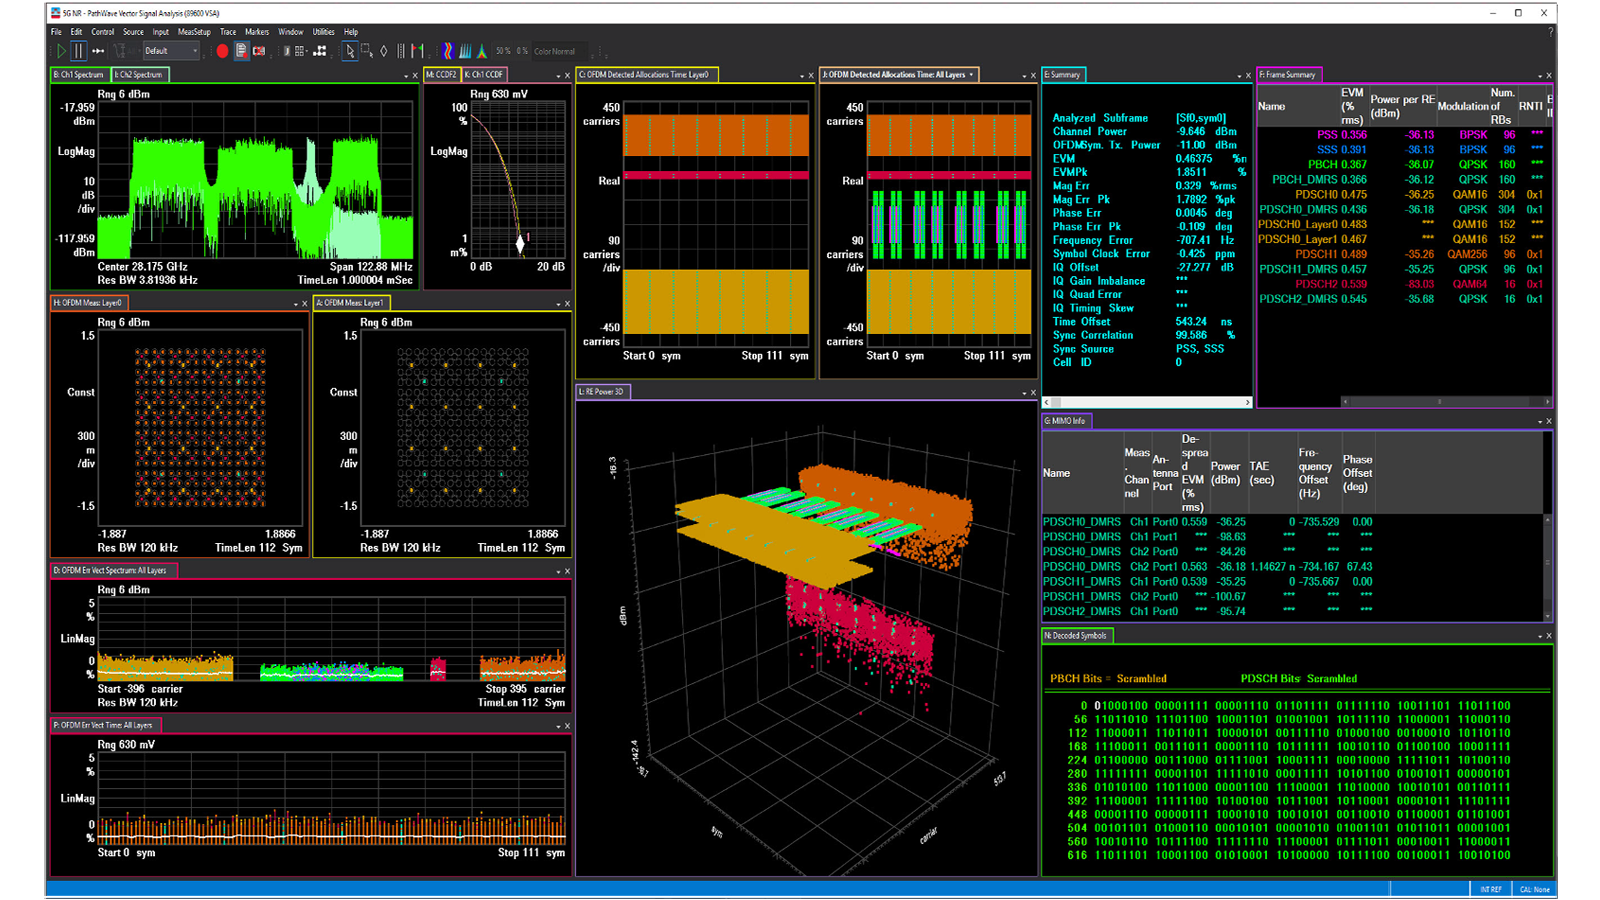Click the single-step measurement icon
Screen dimensions: 1600x900
(x=98, y=51)
